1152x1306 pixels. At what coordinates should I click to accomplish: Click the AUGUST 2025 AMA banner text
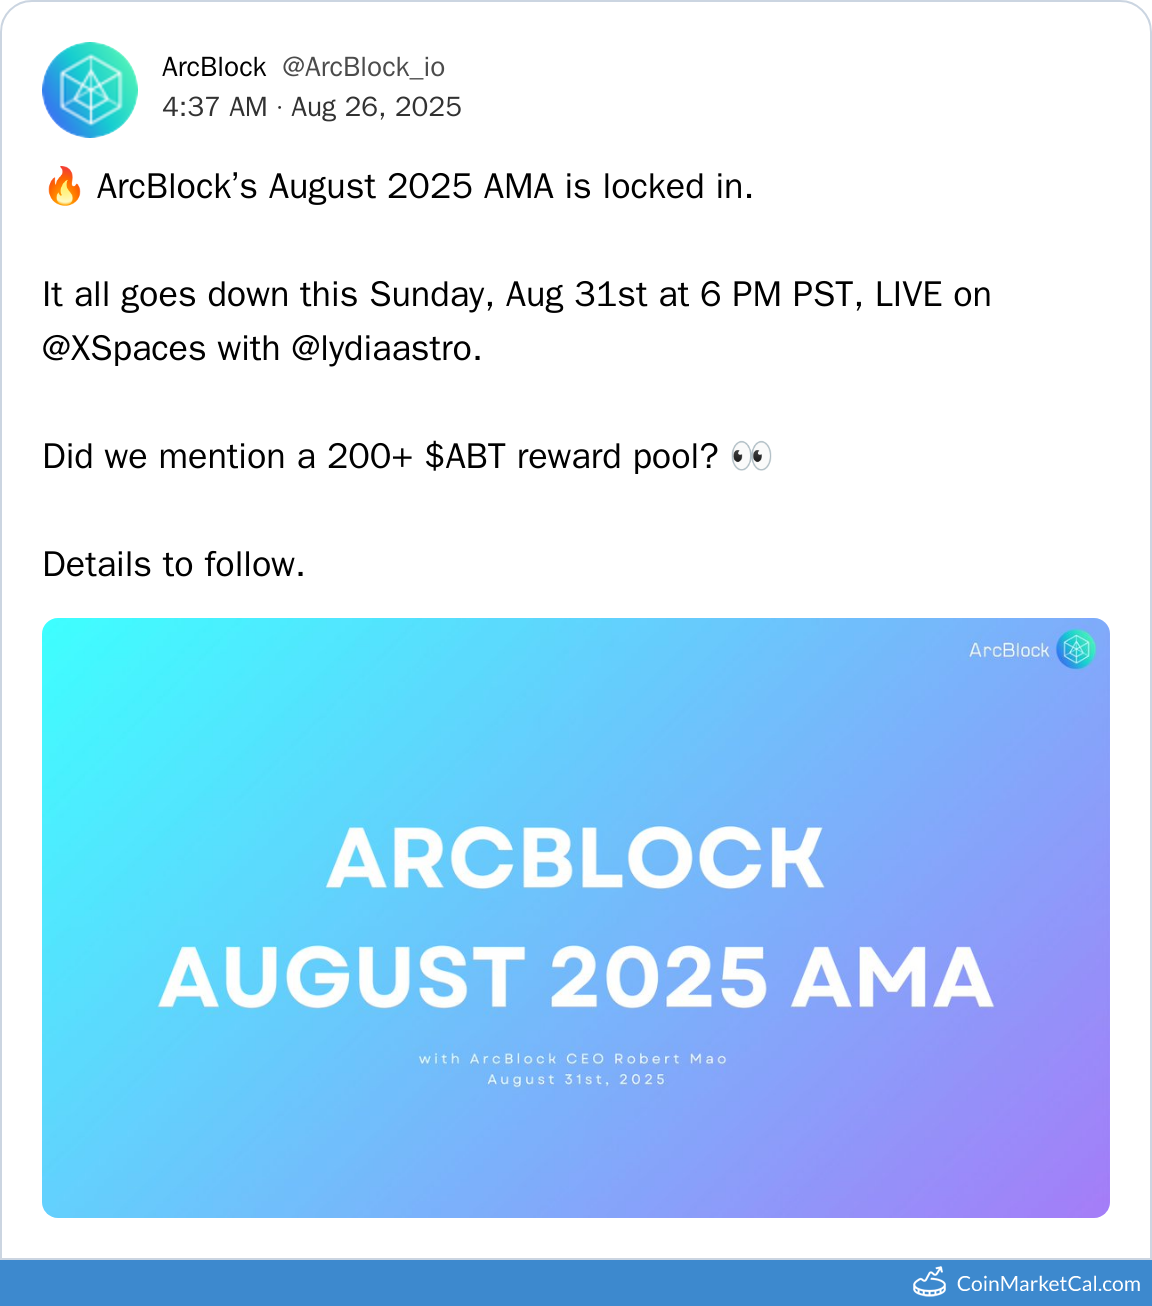click(x=576, y=978)
